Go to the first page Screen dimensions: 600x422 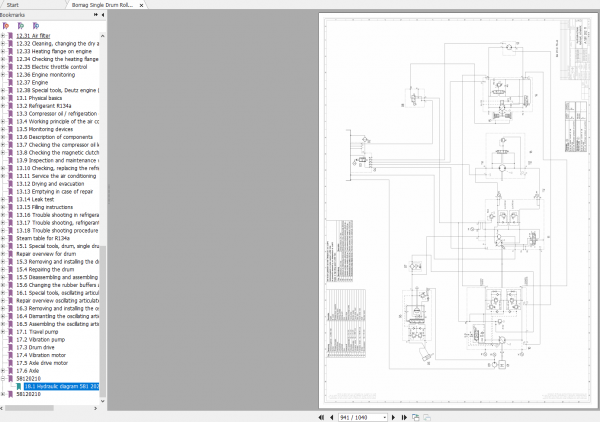tap(321, 417)
